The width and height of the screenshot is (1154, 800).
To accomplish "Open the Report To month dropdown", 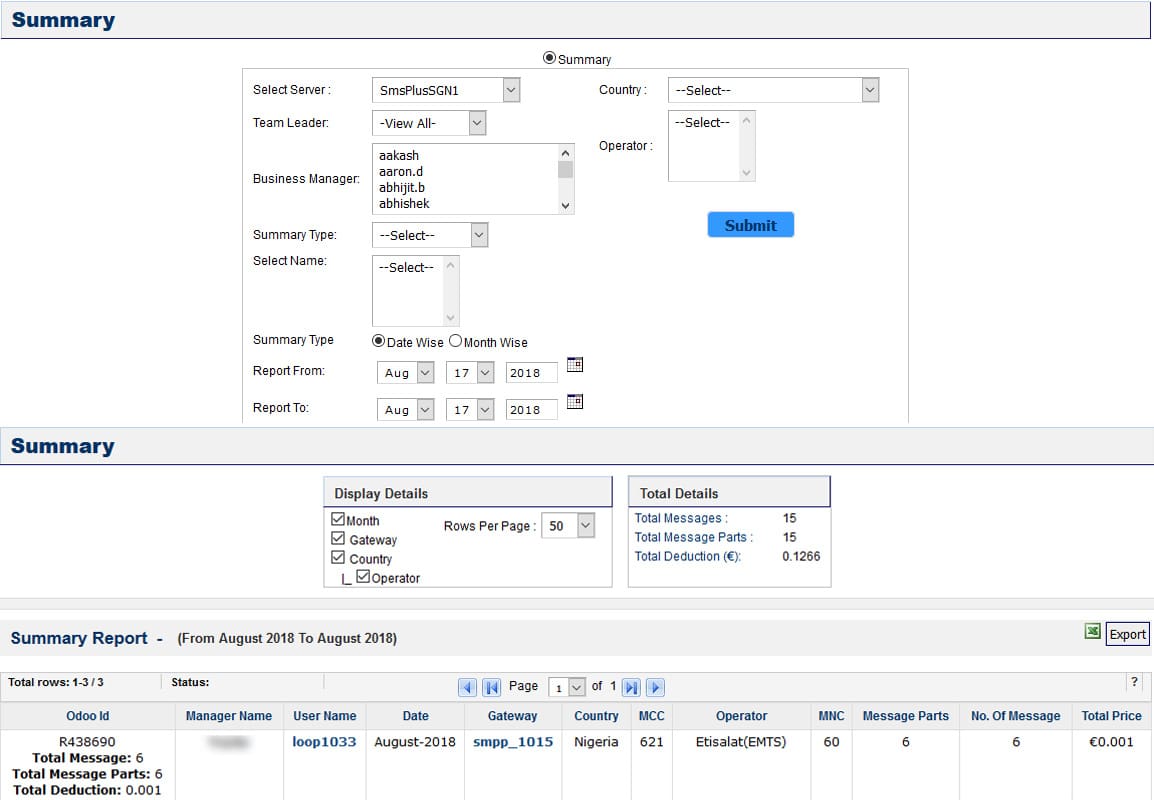I will [406, 409].
